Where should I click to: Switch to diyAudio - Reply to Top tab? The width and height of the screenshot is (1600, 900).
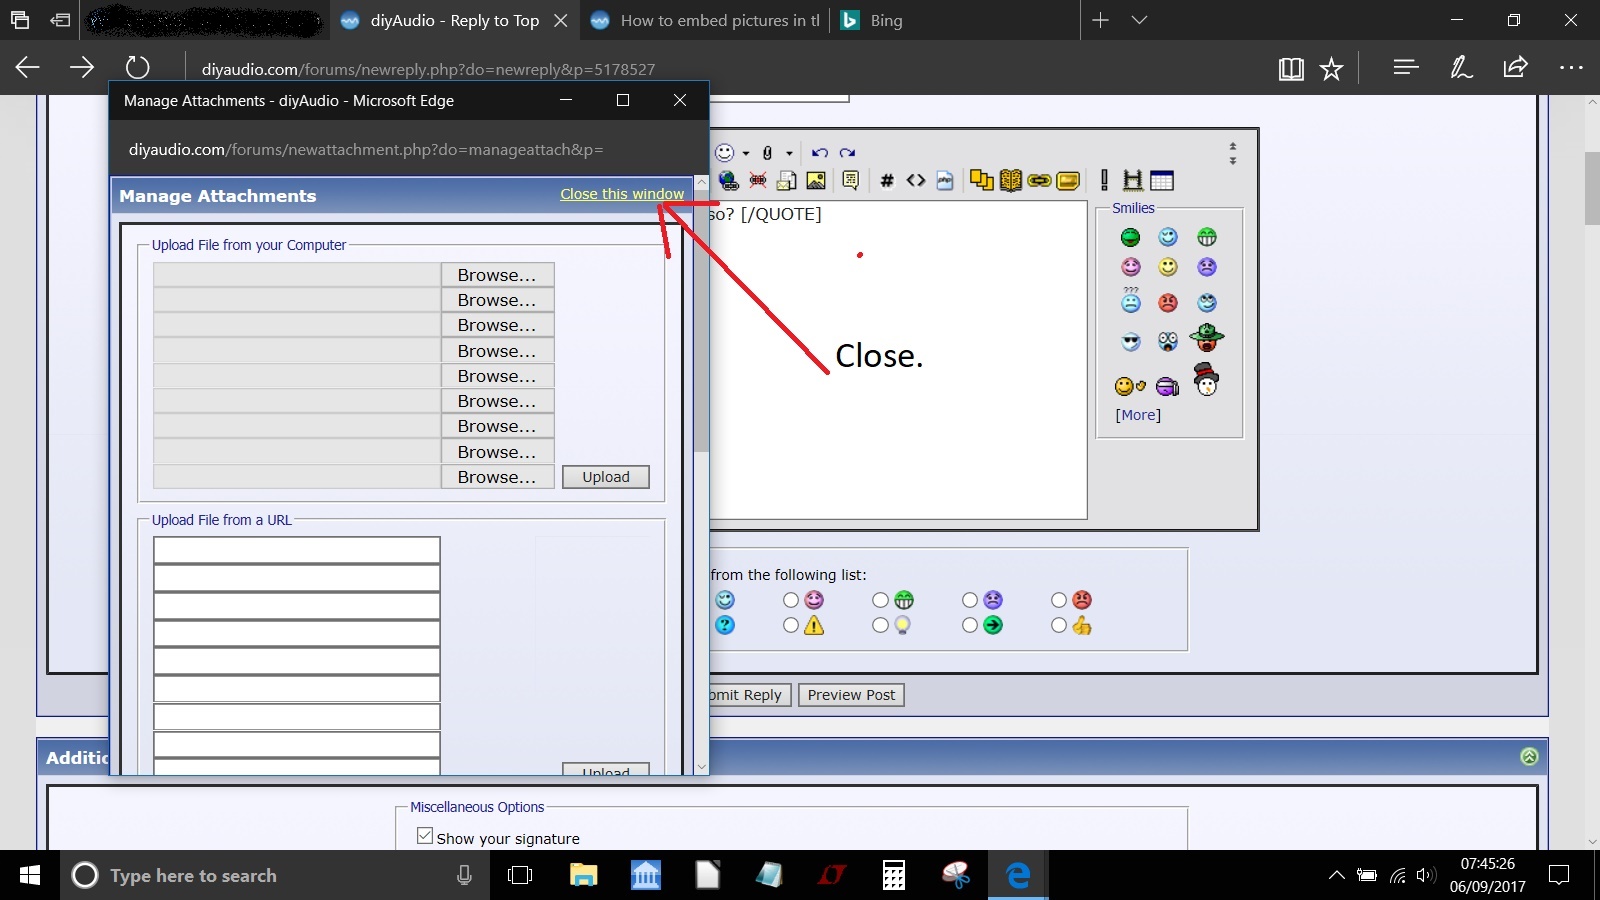[x=454, y=20]
